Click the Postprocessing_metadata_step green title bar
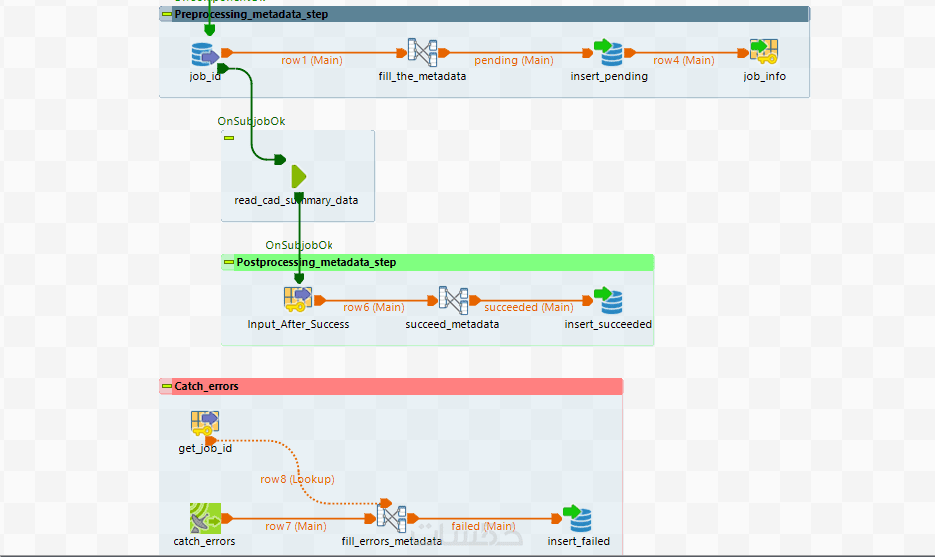Image resolution: width=935 pixels, height=557 pixels. [438, 262]
